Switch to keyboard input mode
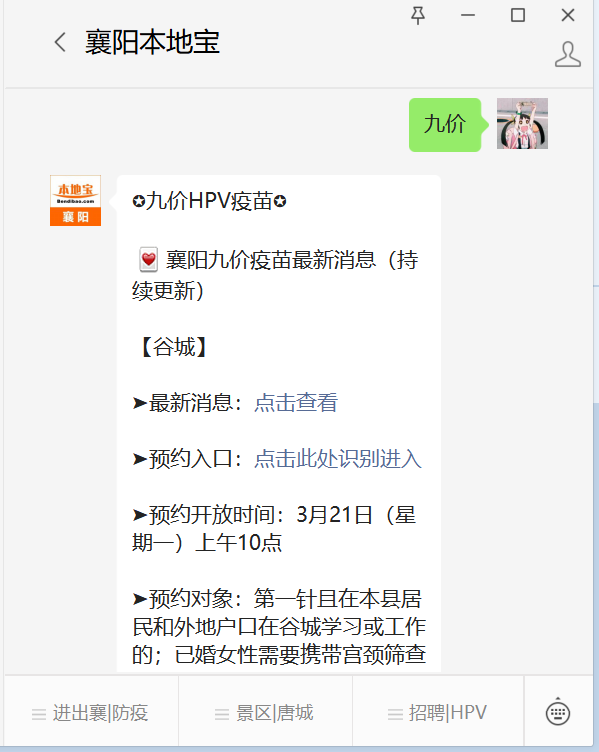Viewport: 599px width, 752px height. [558, 712]
